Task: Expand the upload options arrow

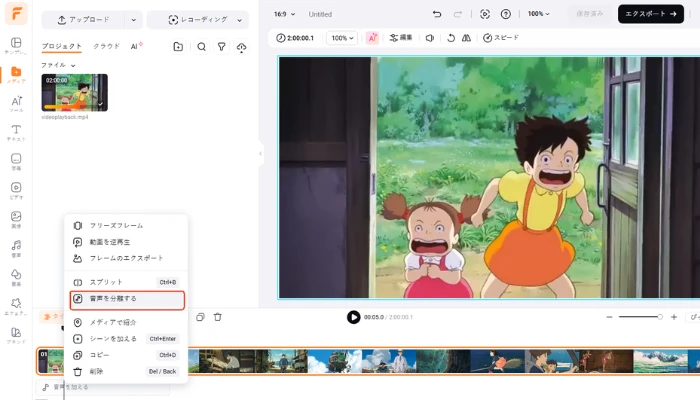Action: tap(133, 20)
